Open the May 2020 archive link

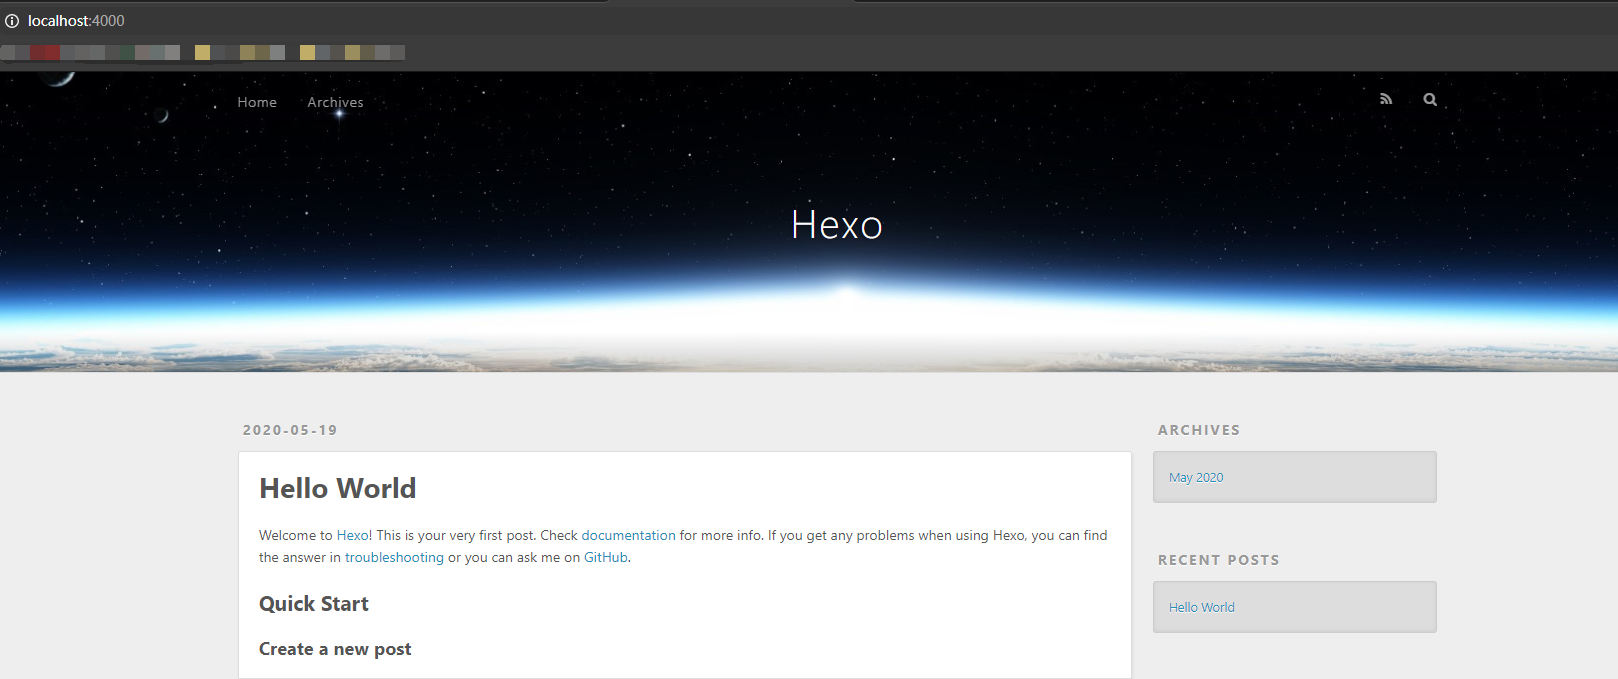pos(1196,477)
